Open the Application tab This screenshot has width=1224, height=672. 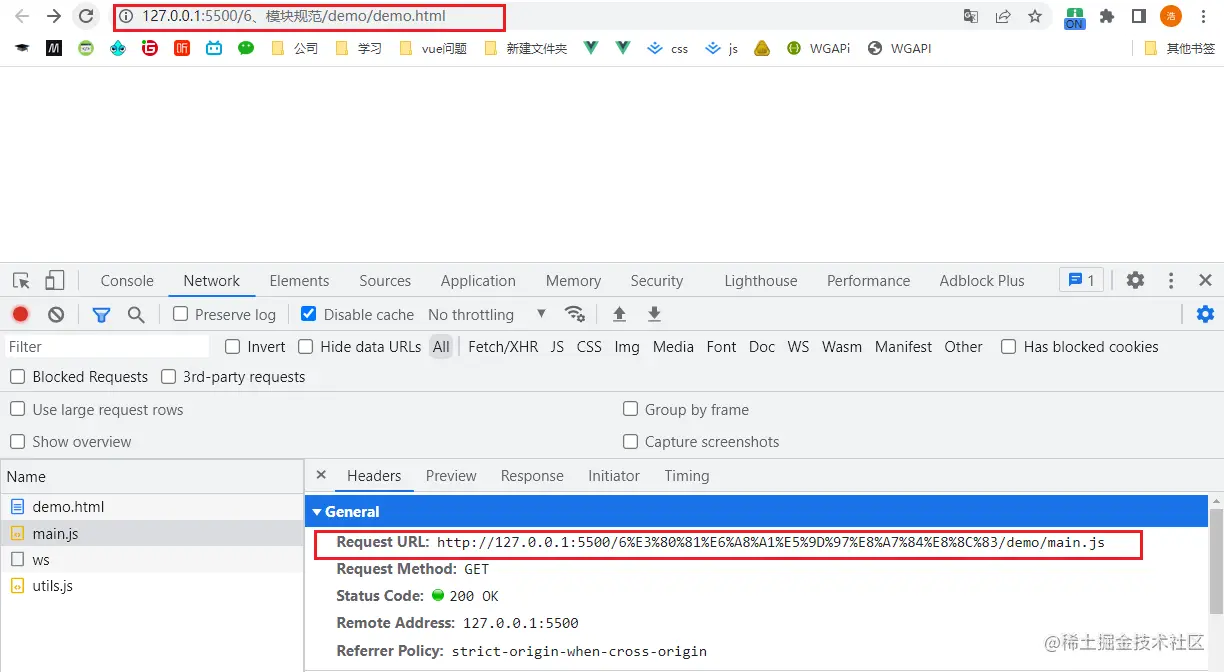478,281
